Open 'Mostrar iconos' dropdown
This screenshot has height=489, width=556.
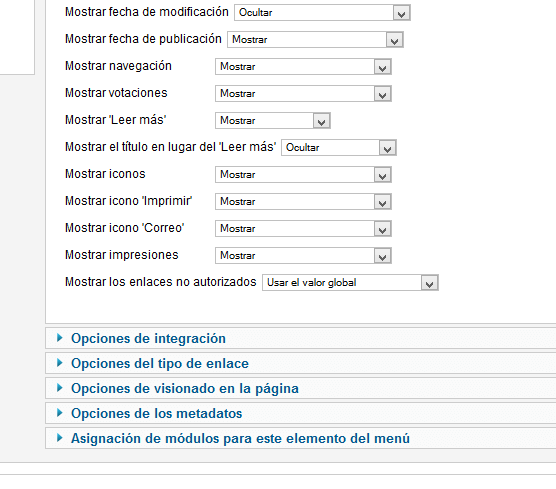point(303,174)
